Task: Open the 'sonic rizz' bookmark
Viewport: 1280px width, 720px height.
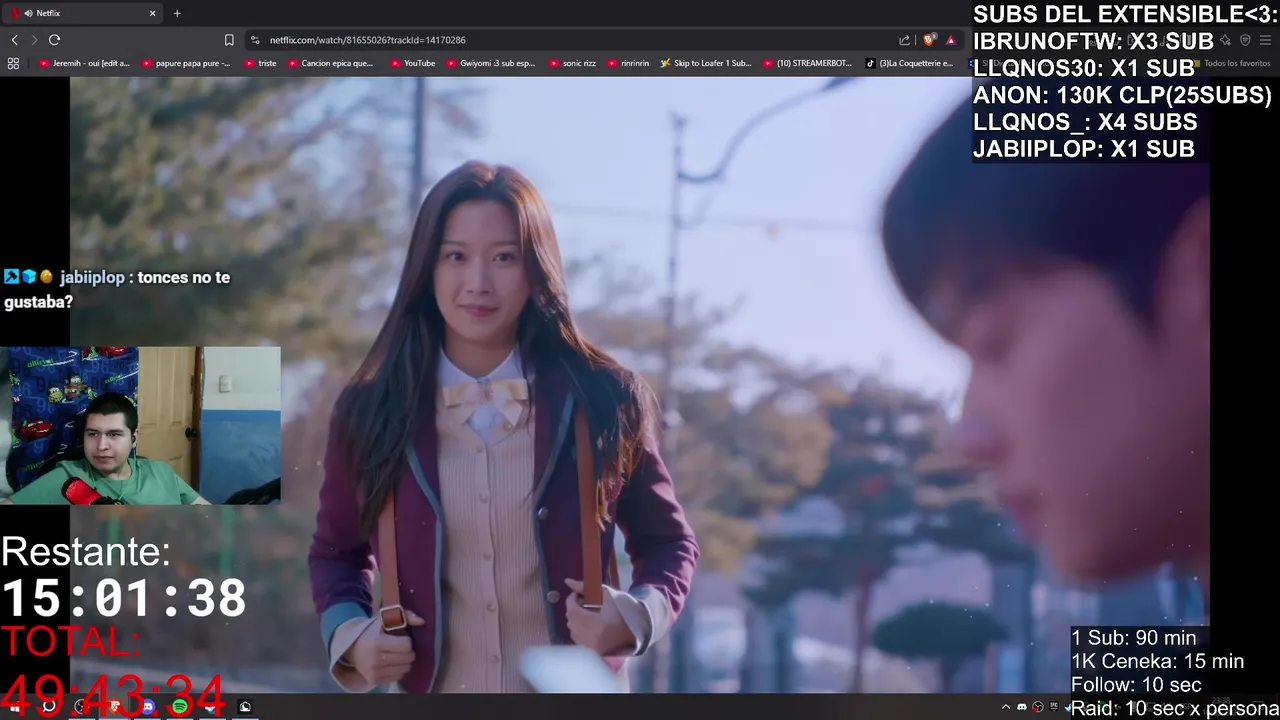Action: point(572,63)
